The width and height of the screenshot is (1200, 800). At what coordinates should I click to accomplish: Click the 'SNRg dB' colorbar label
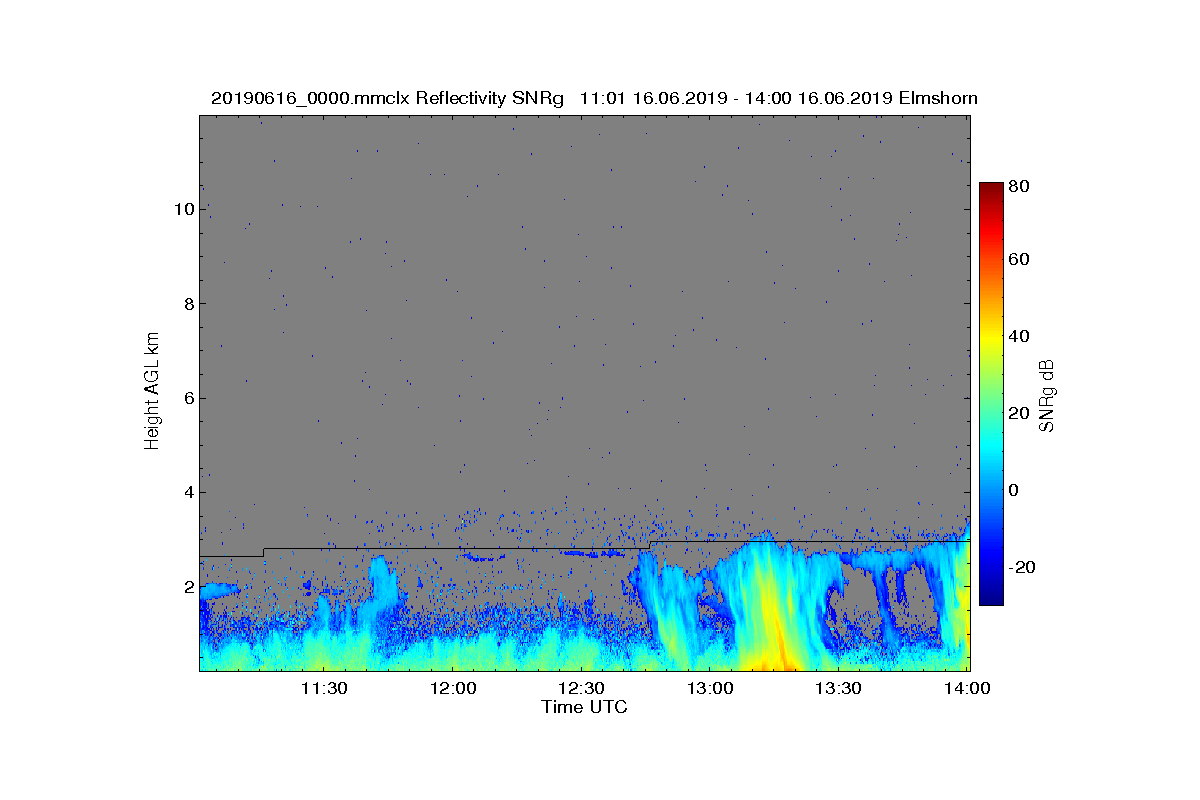coord(1047,394)
